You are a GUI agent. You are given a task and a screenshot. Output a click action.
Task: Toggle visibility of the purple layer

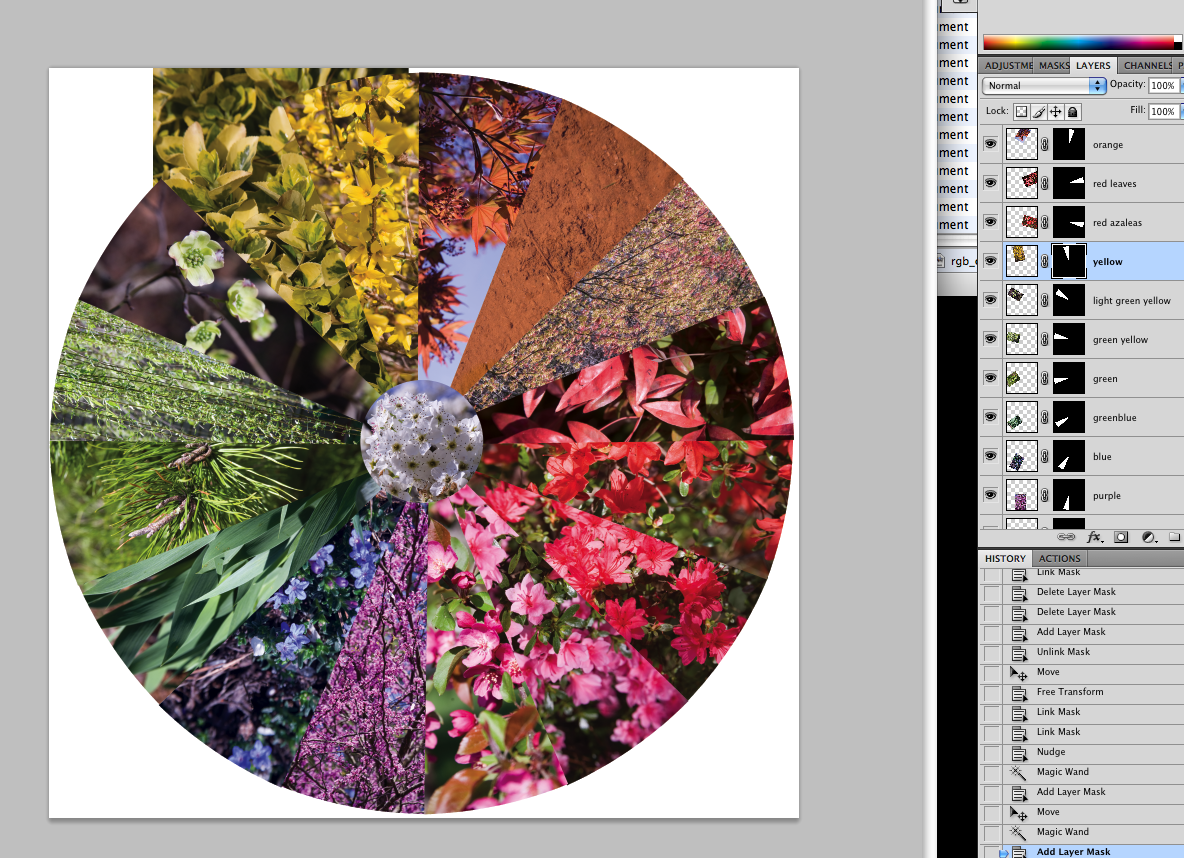coord(990,495)
